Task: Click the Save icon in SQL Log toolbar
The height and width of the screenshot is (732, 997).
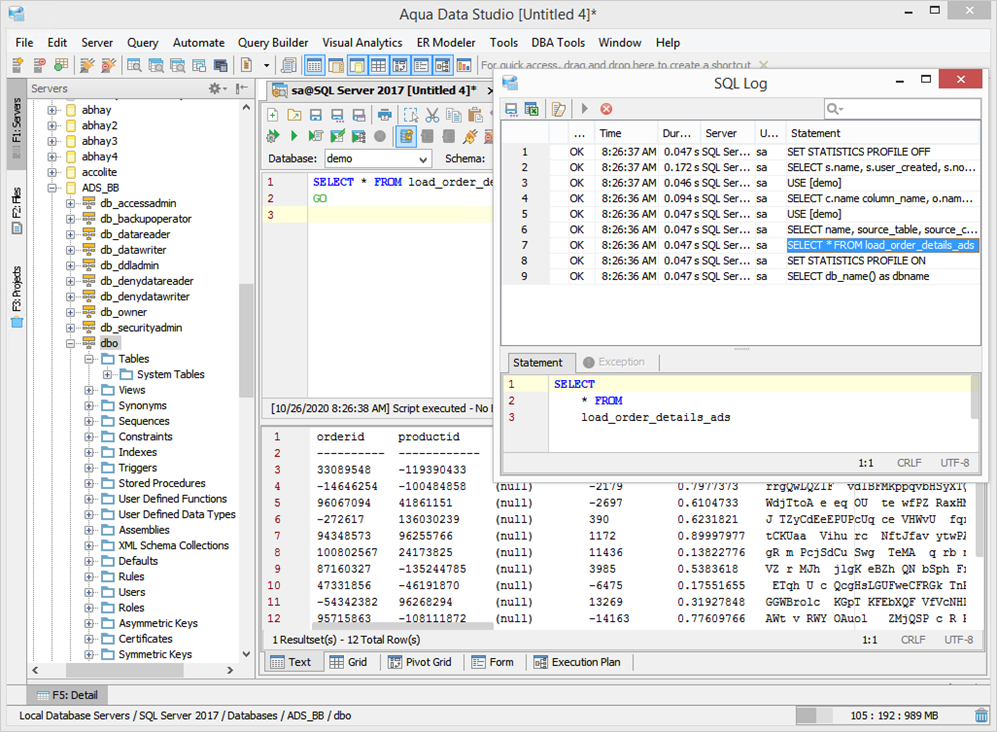Action: pos(511,108)
